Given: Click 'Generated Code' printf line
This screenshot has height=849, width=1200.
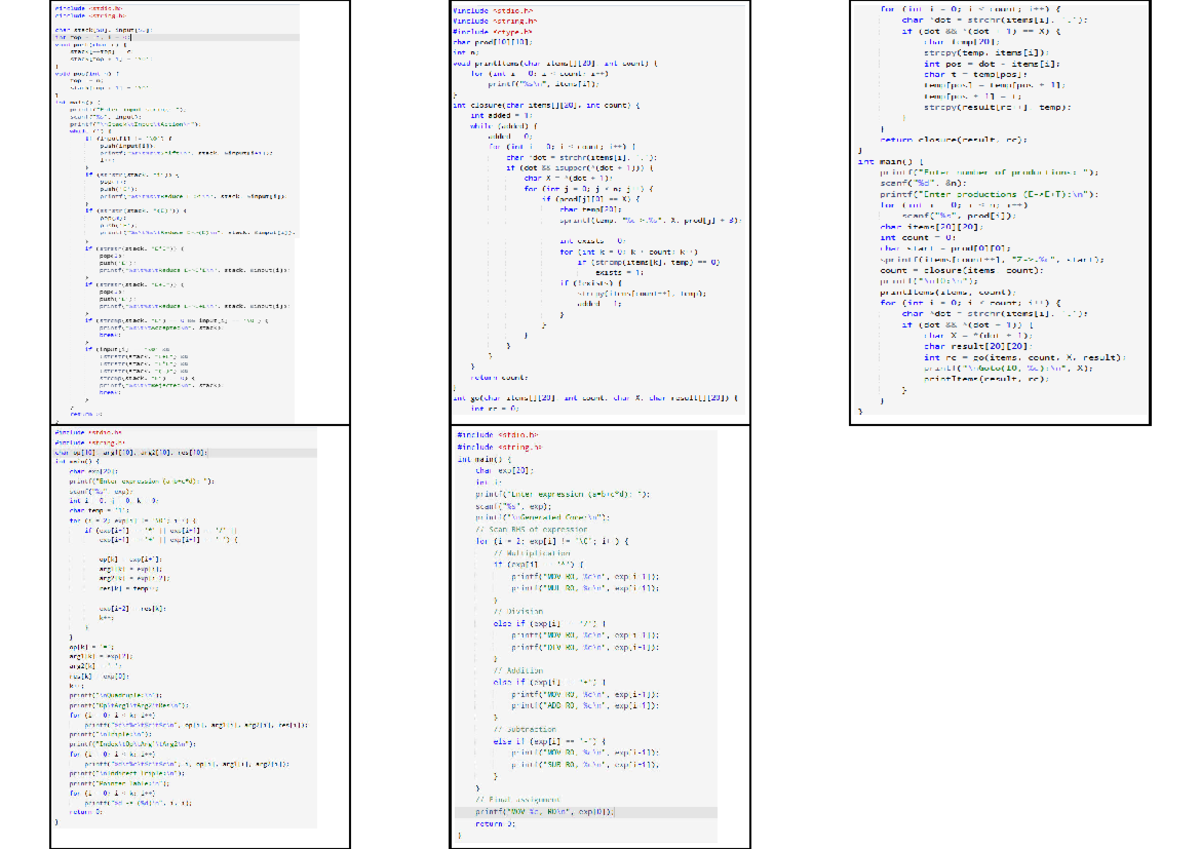Looking at the screenshot, I should point(543,516).
